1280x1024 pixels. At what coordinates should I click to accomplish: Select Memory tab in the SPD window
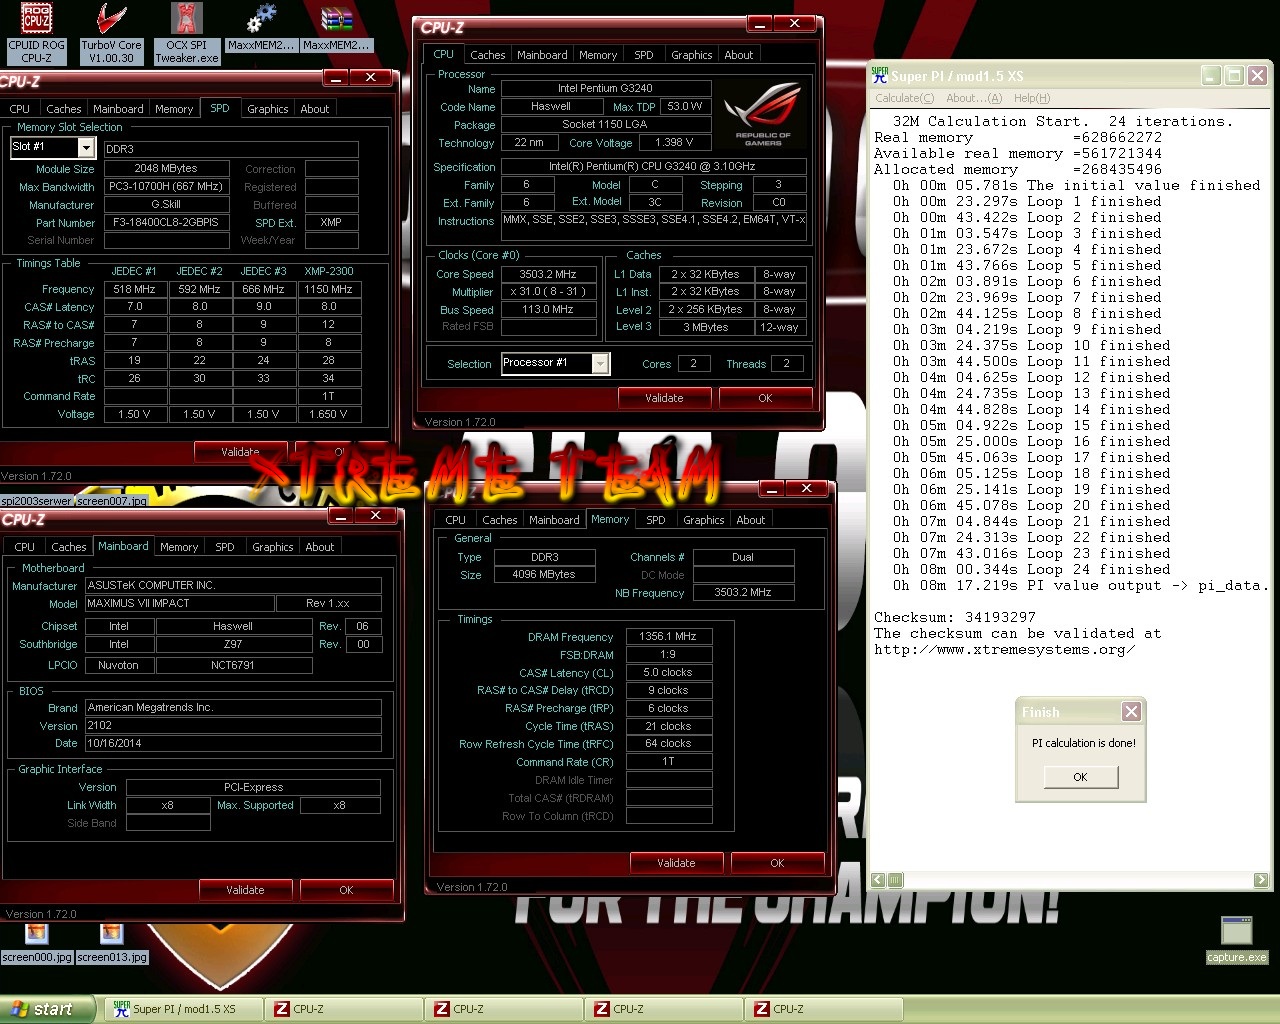[174, 109]
